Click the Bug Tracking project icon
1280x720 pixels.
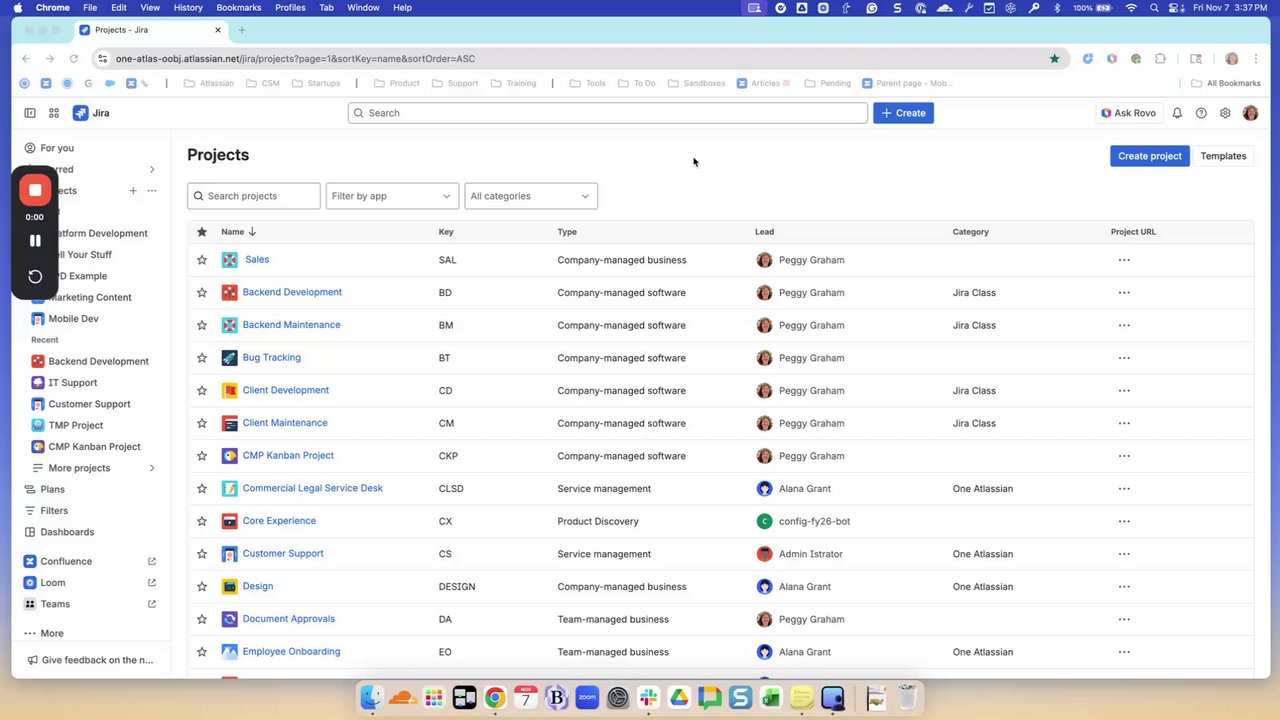pos(230,358)
